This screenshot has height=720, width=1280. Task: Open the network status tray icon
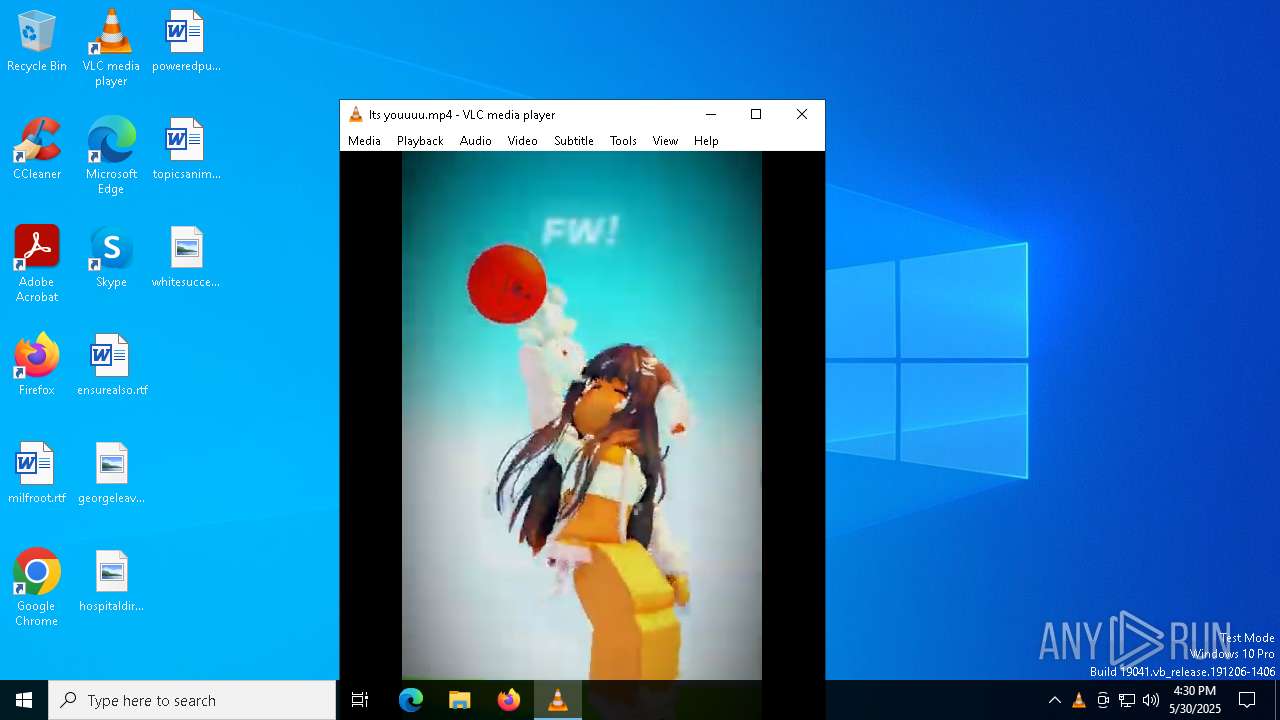(1127, 700)
